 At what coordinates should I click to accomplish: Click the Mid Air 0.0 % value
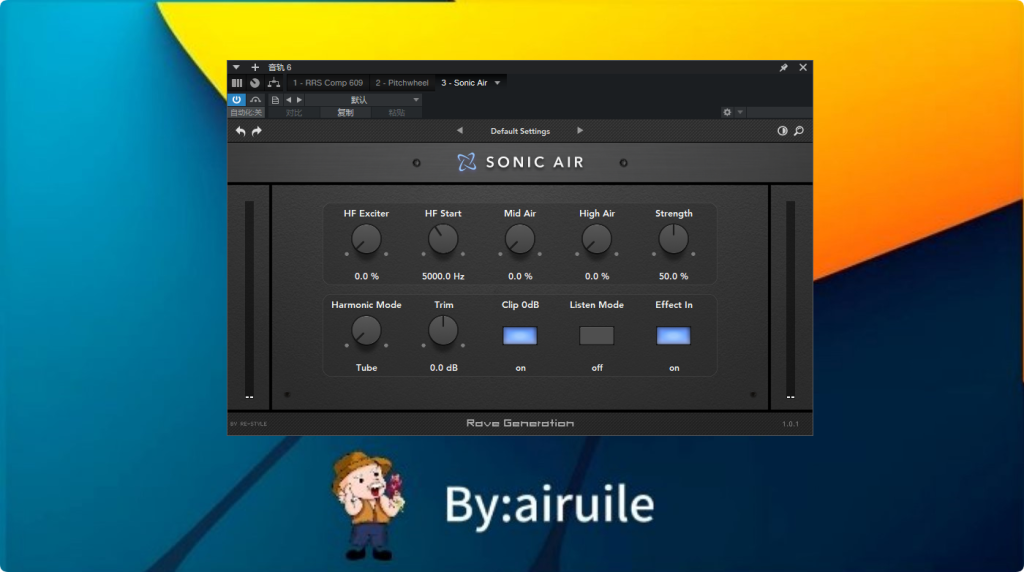520,276
